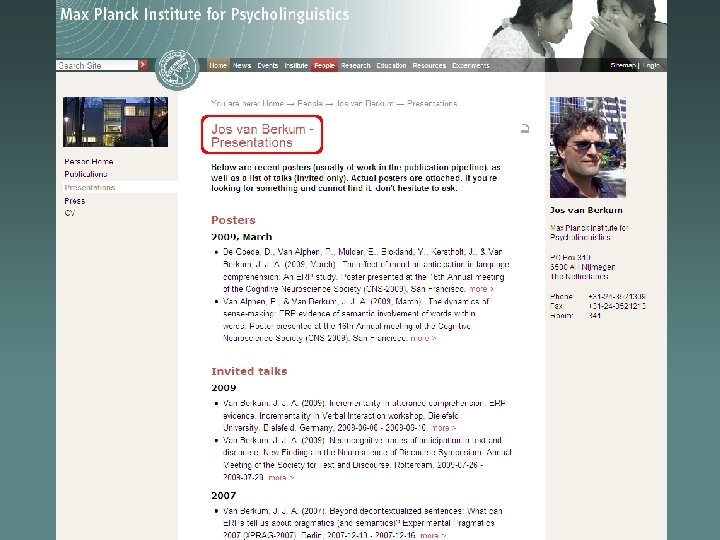
Task: Open the Institute navigation tab
Action: click(x=296, y=65)
